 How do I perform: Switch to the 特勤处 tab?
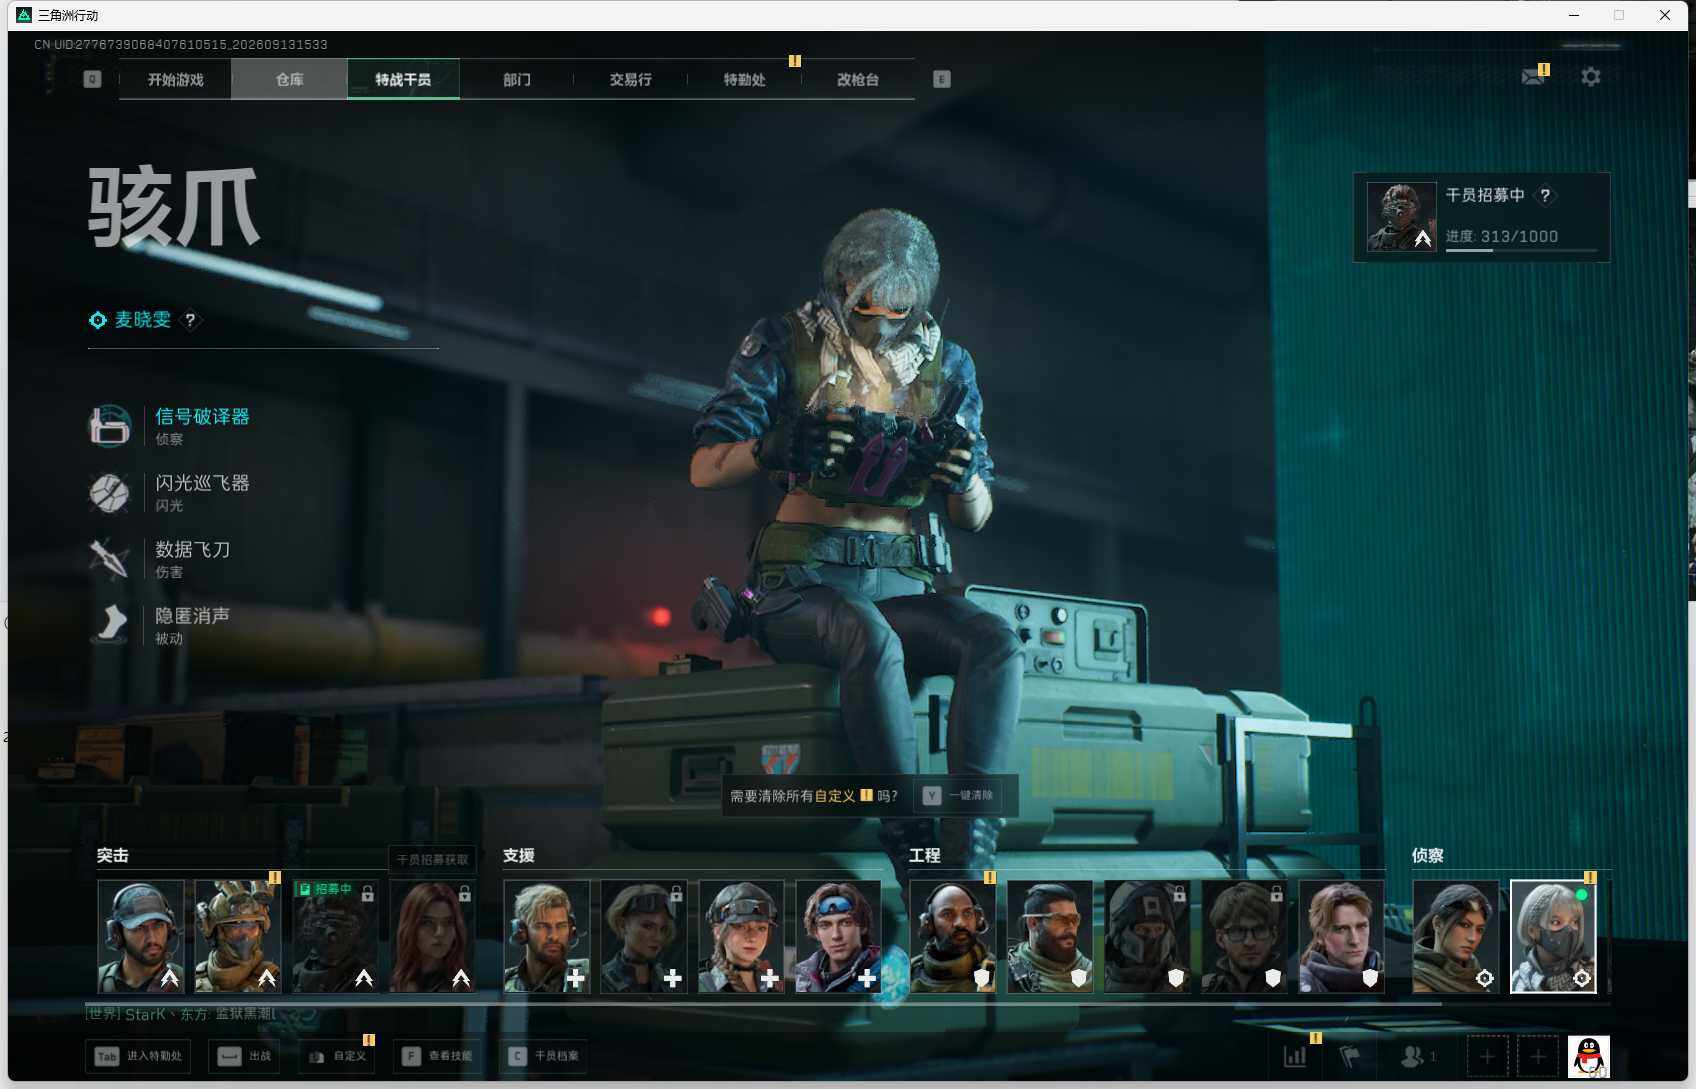pos(744,79)
